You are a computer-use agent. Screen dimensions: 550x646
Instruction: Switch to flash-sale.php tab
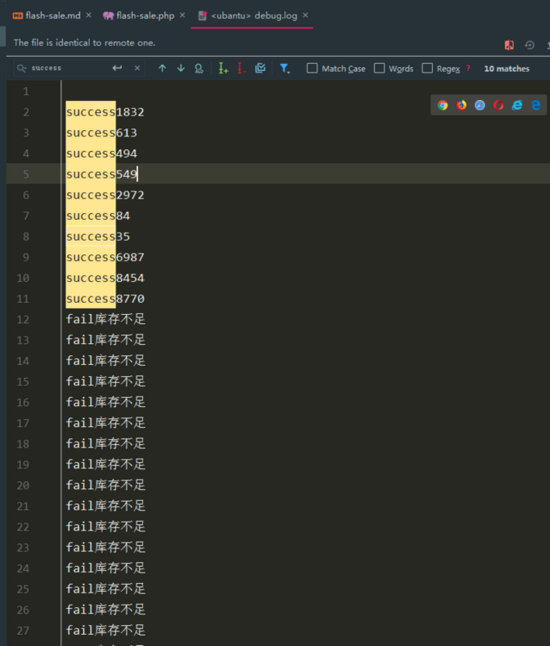point(139,16)
